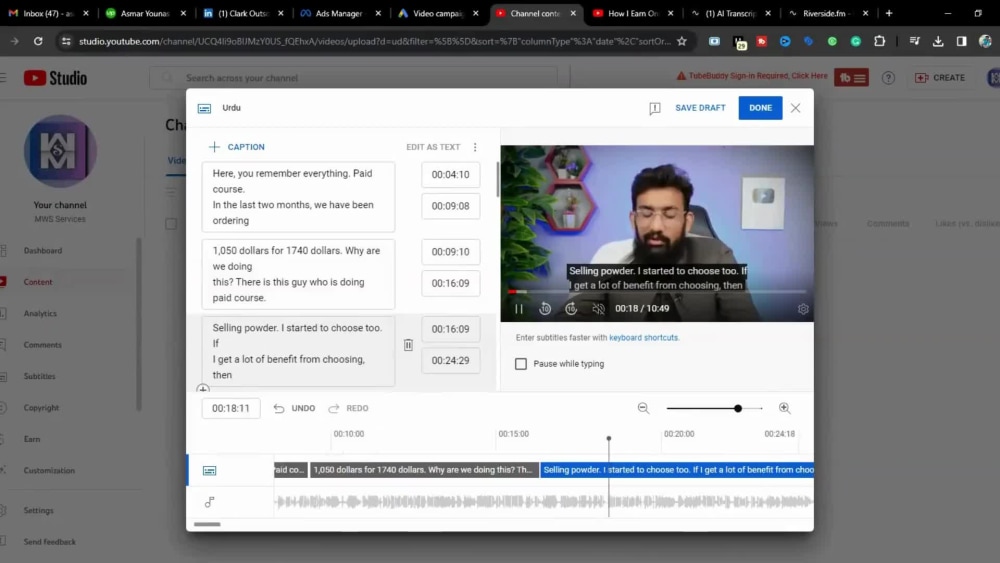The height and width of the screenshot is (563, 1000).
Task: Click the video progress bar
Action: (657, 291)
